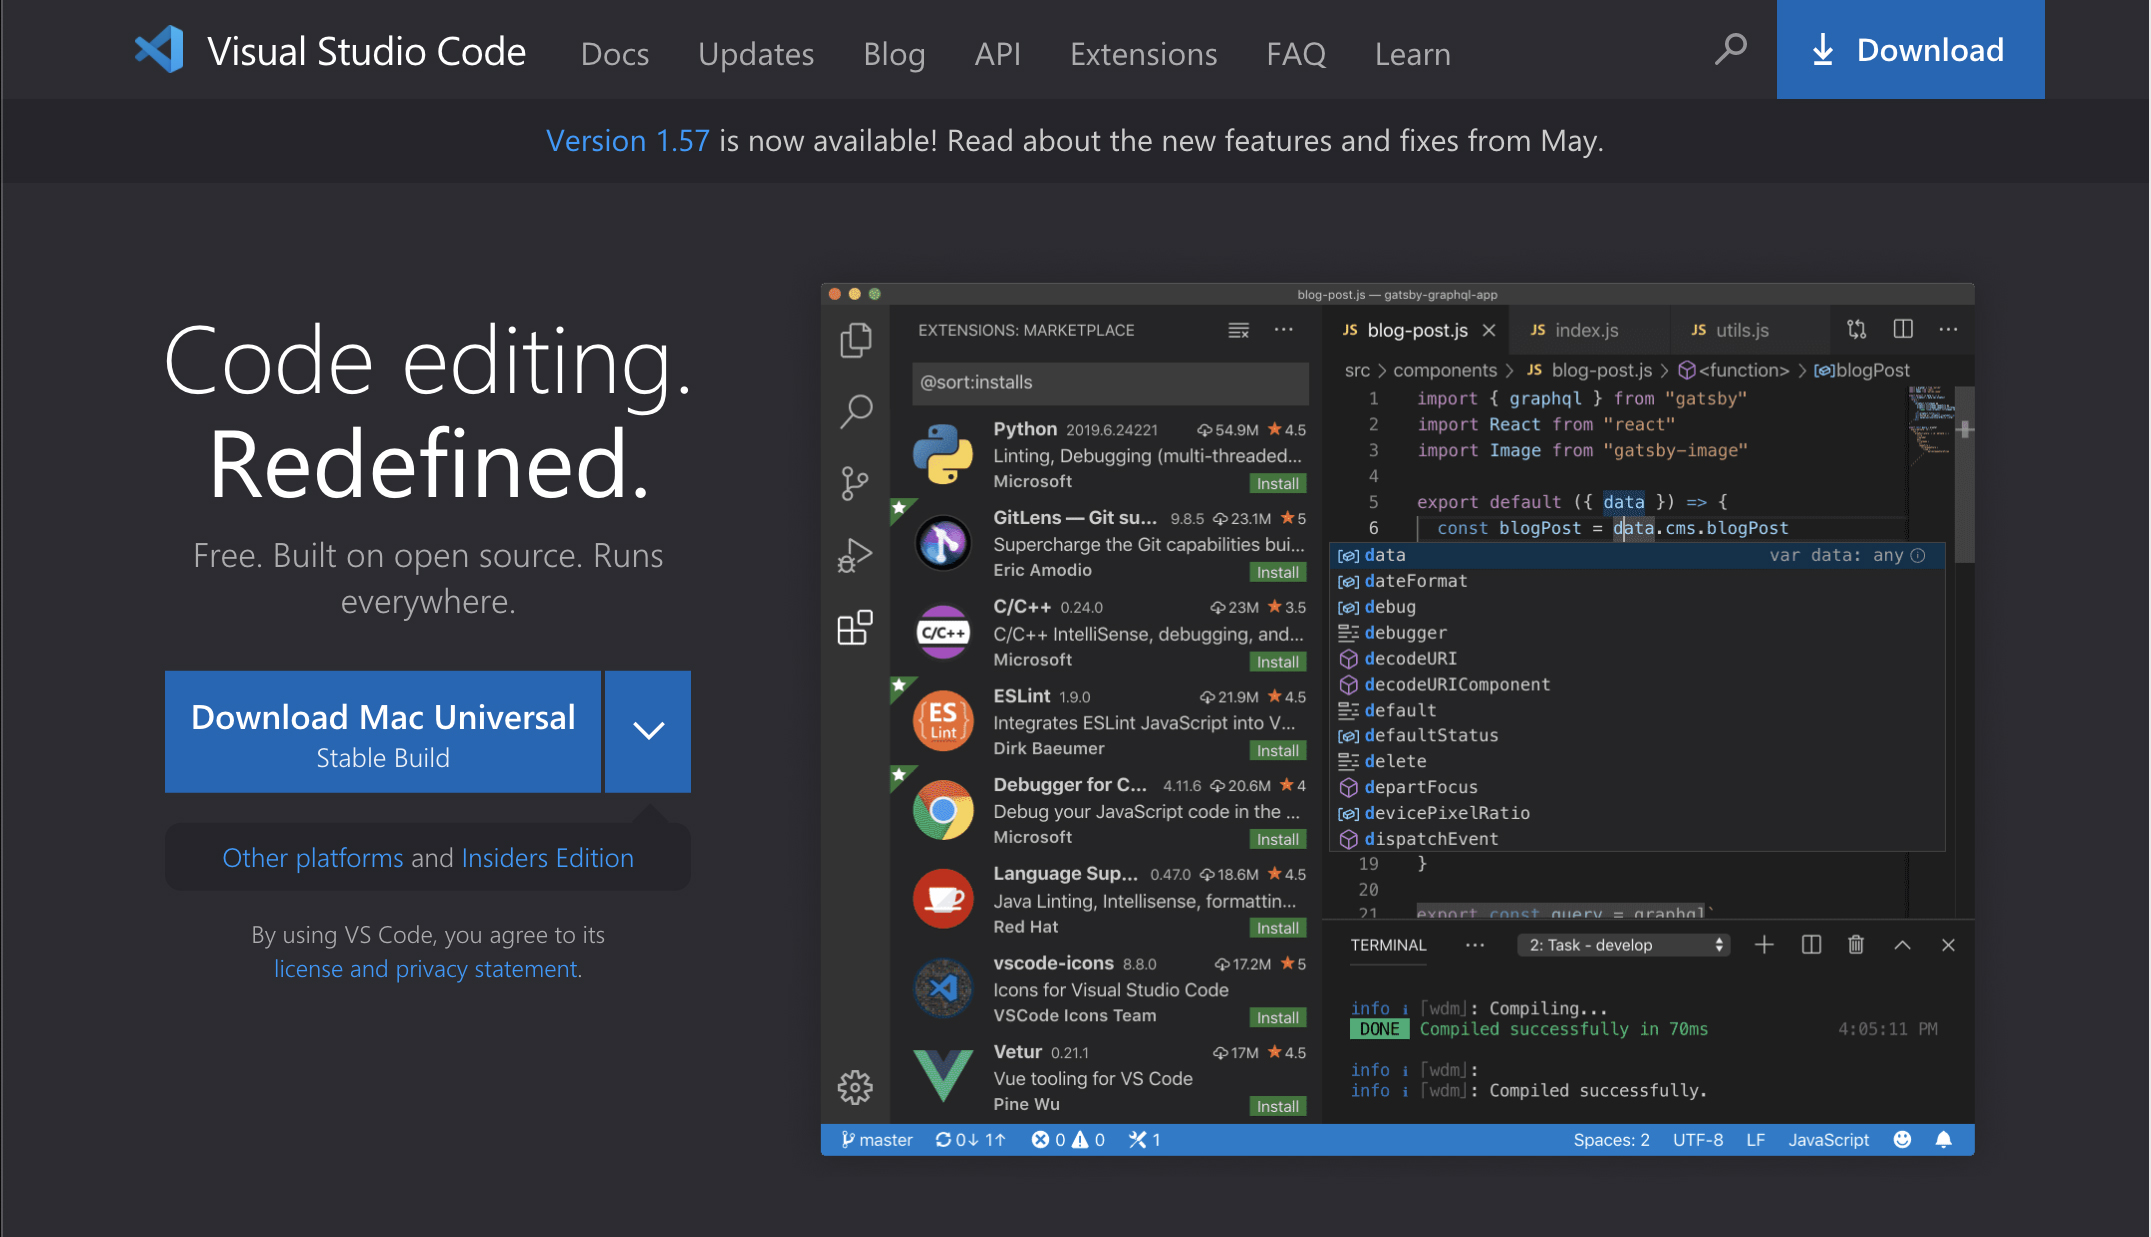The image size is (2151, 1237).
Task: Click components in the breadcrumb
Action: click(x=1445, y=370)
